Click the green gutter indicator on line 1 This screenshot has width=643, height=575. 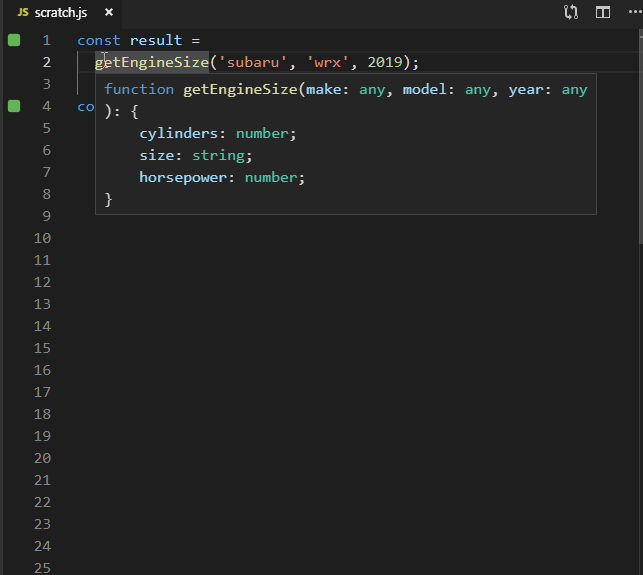[x=14, y=40]
